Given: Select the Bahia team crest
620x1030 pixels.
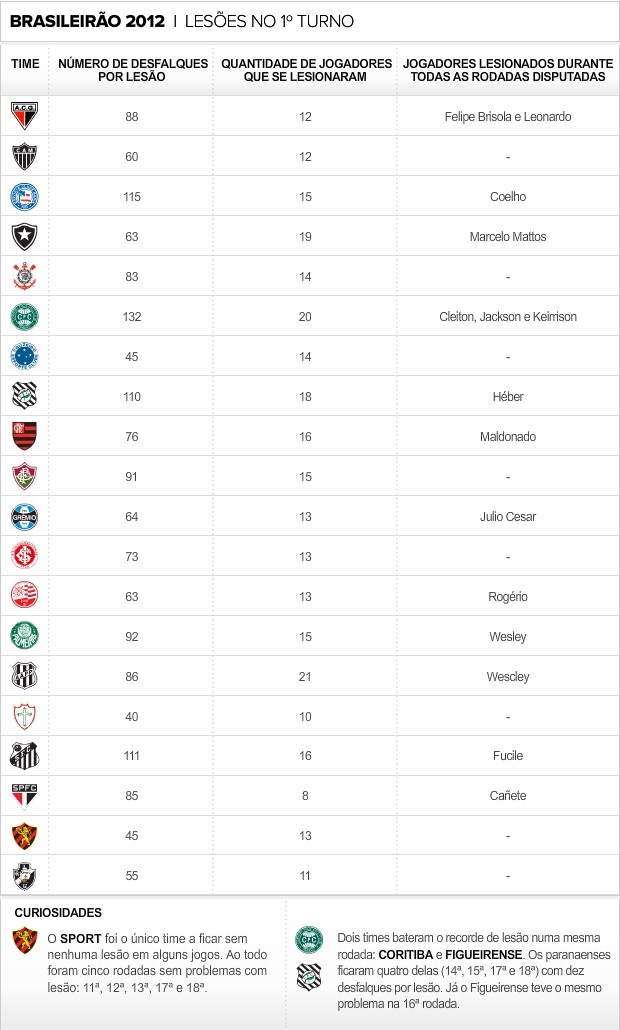Looking at the screenshot, I should click(25, 196).
